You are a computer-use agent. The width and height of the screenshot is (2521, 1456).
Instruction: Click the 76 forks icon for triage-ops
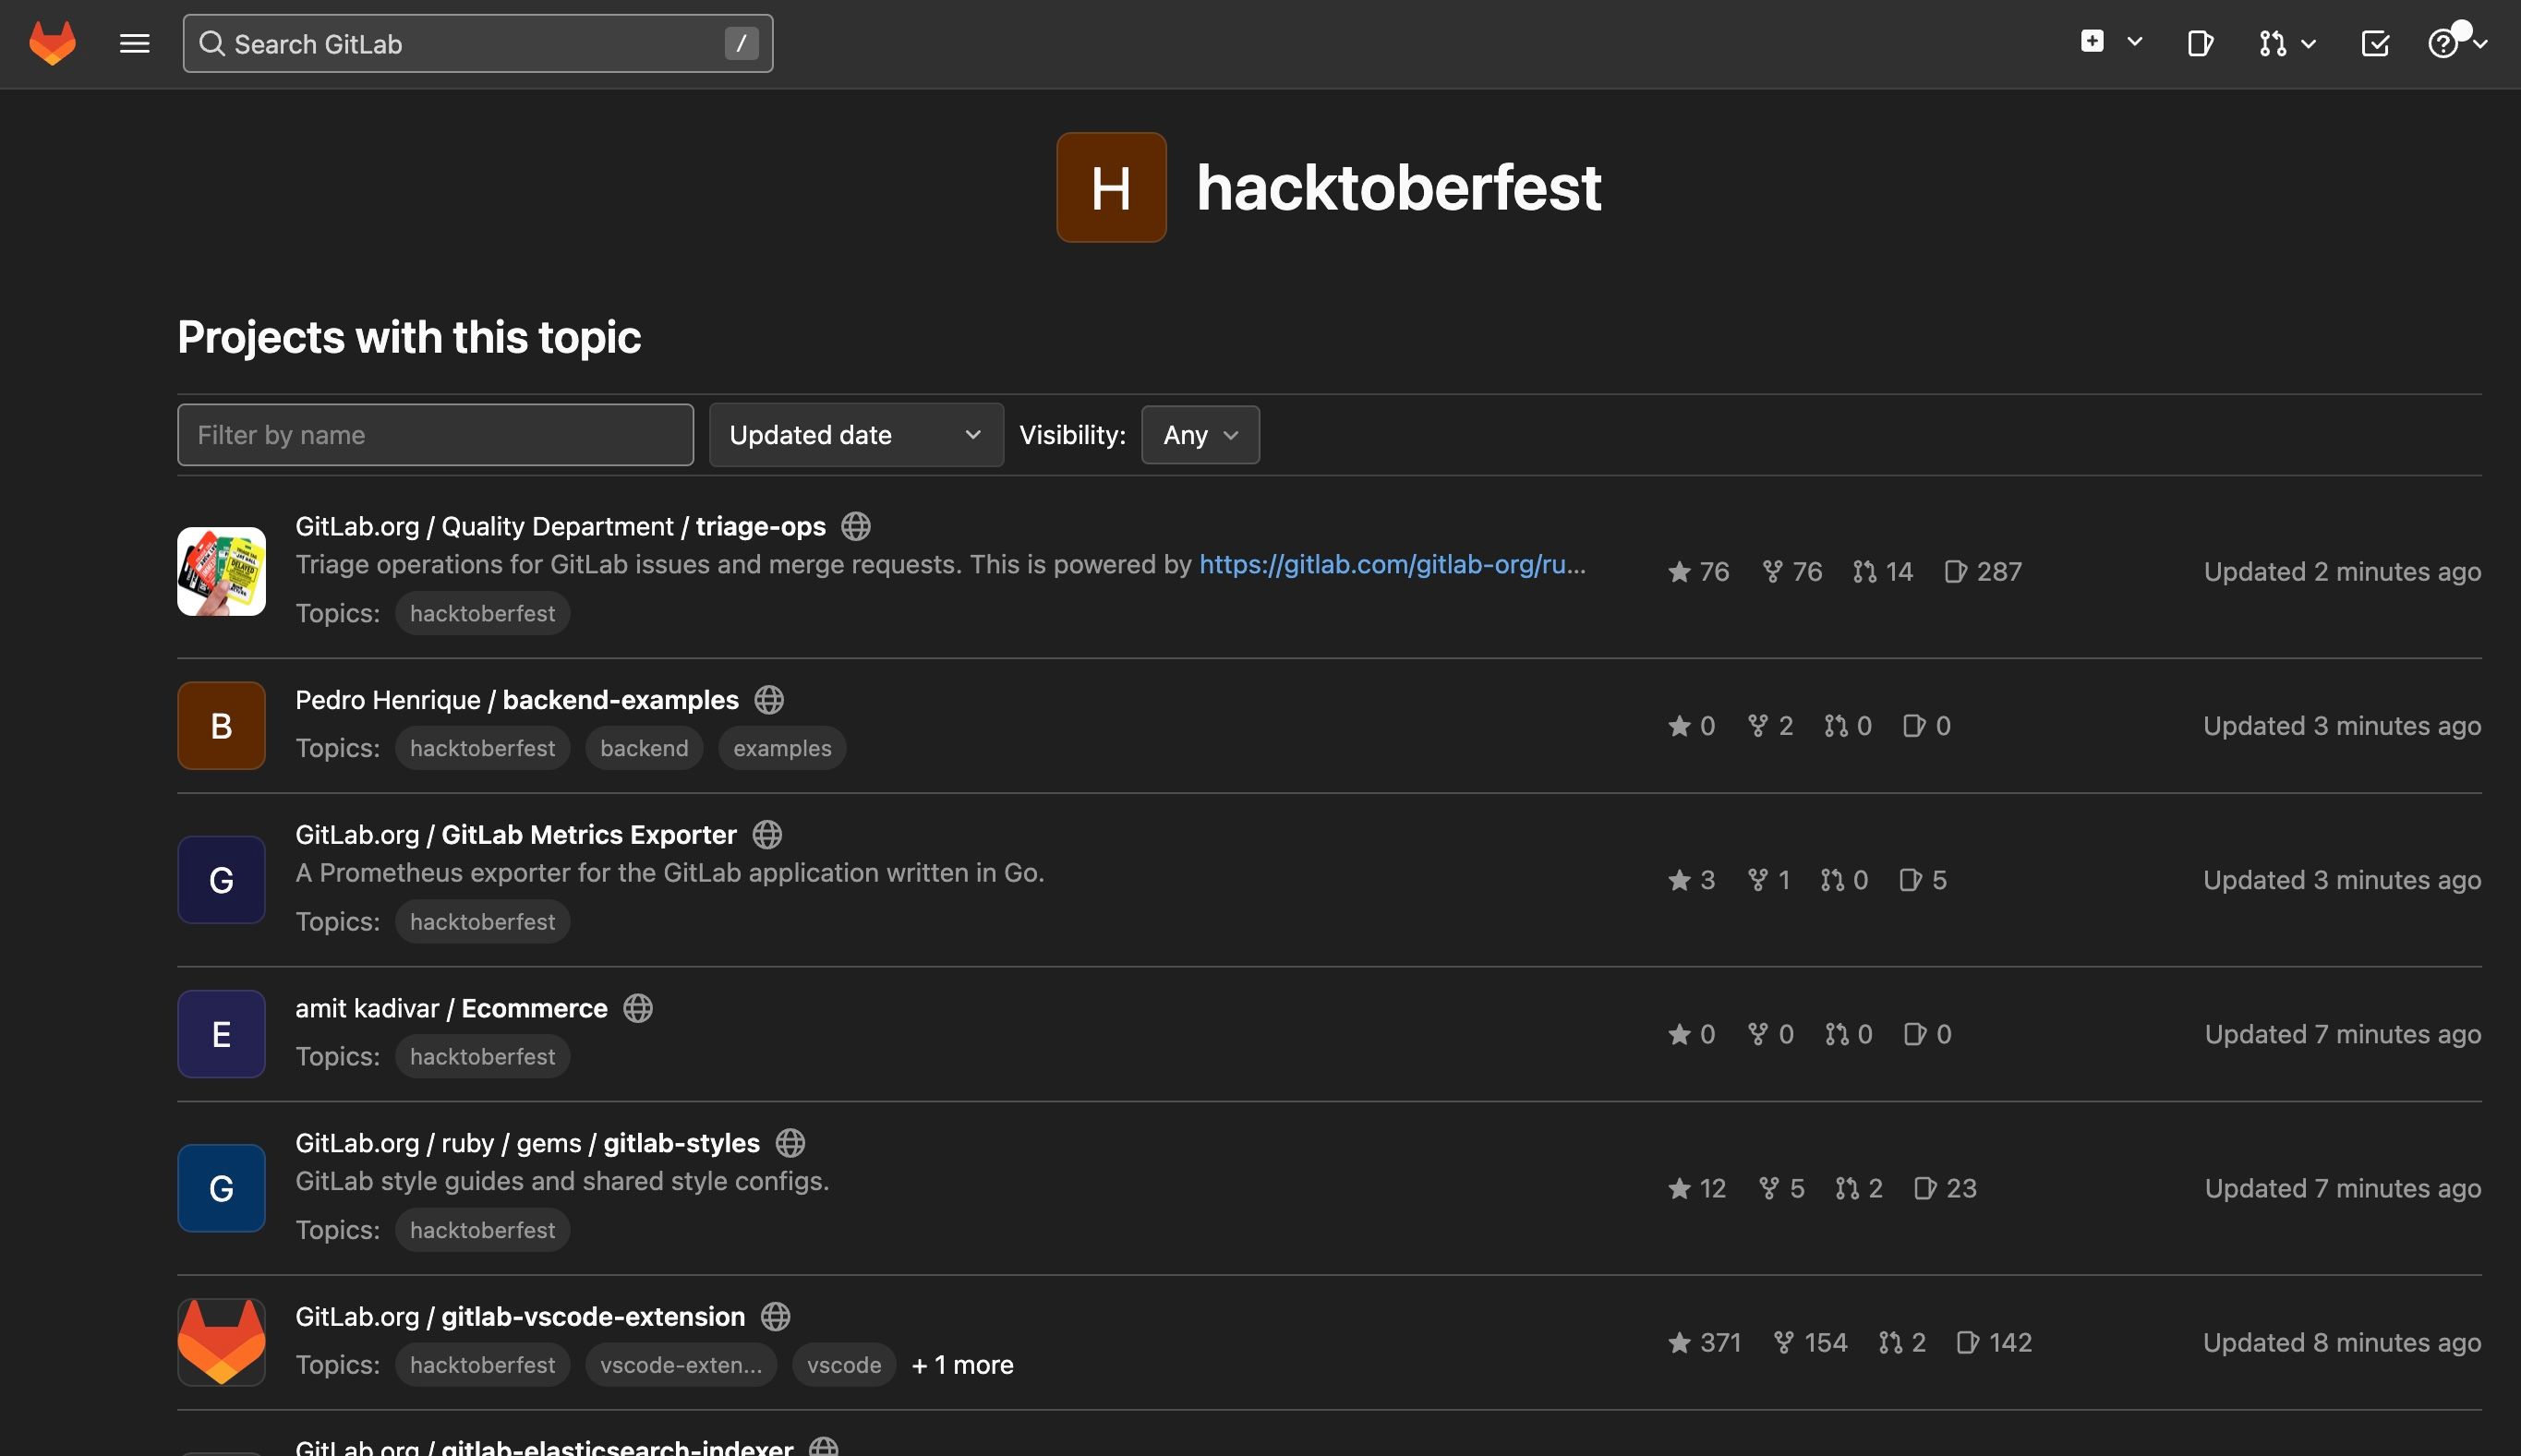pos(1772,571)
